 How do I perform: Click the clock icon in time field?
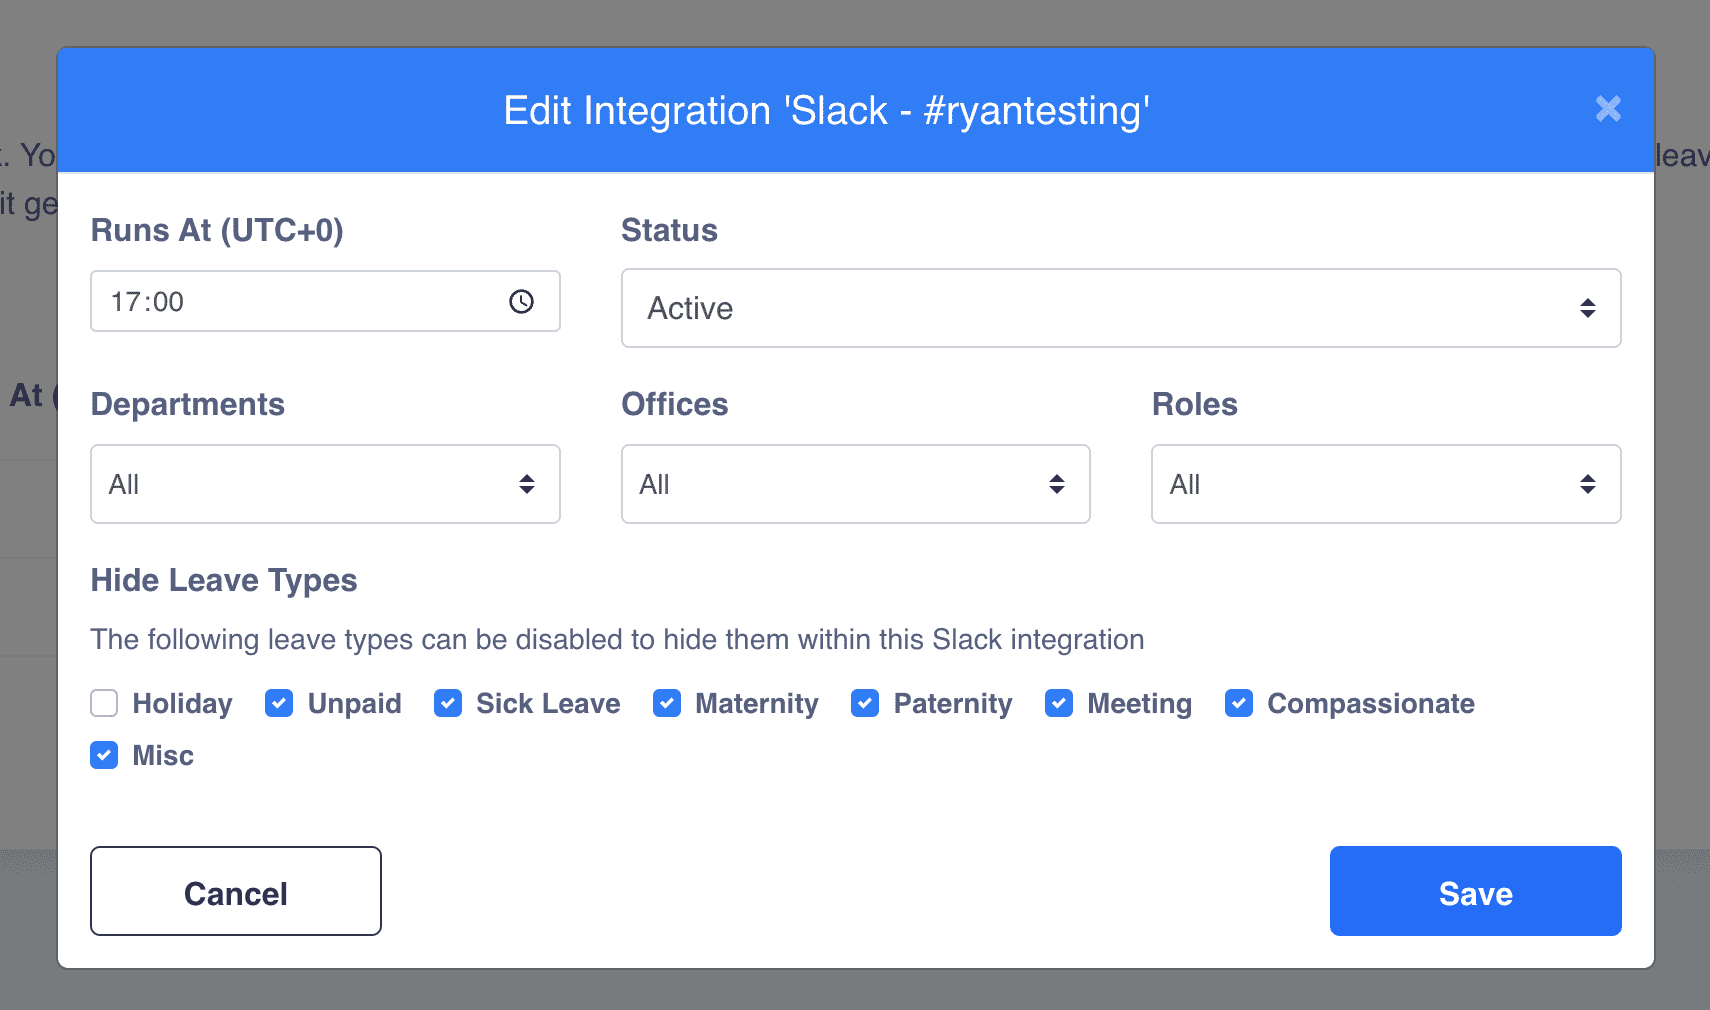pyautogui.click(x=521, y=302)
